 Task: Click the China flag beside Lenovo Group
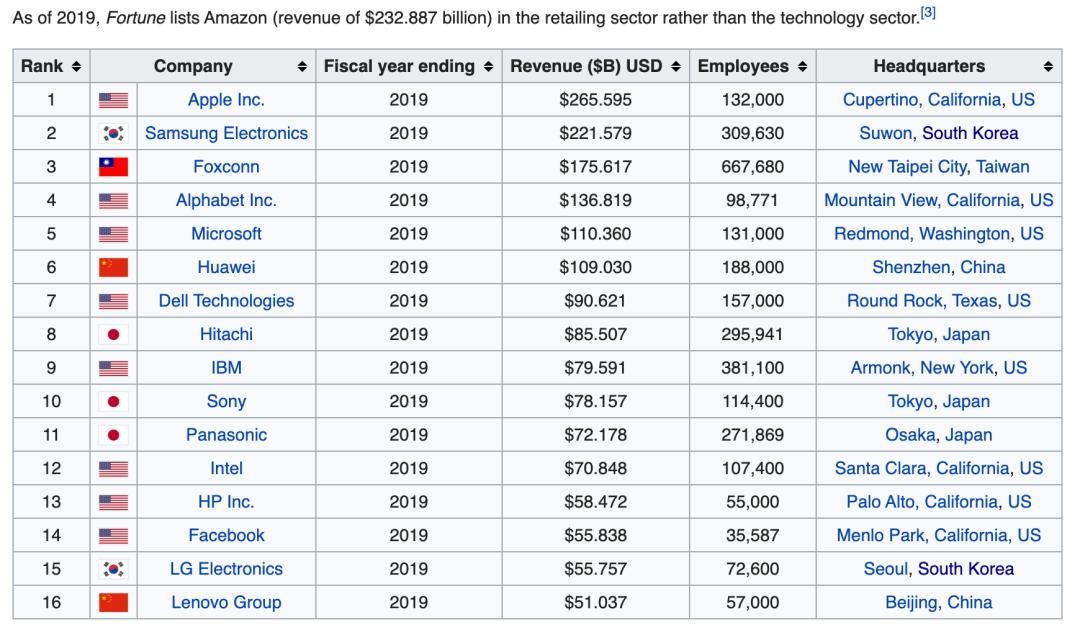113,602
